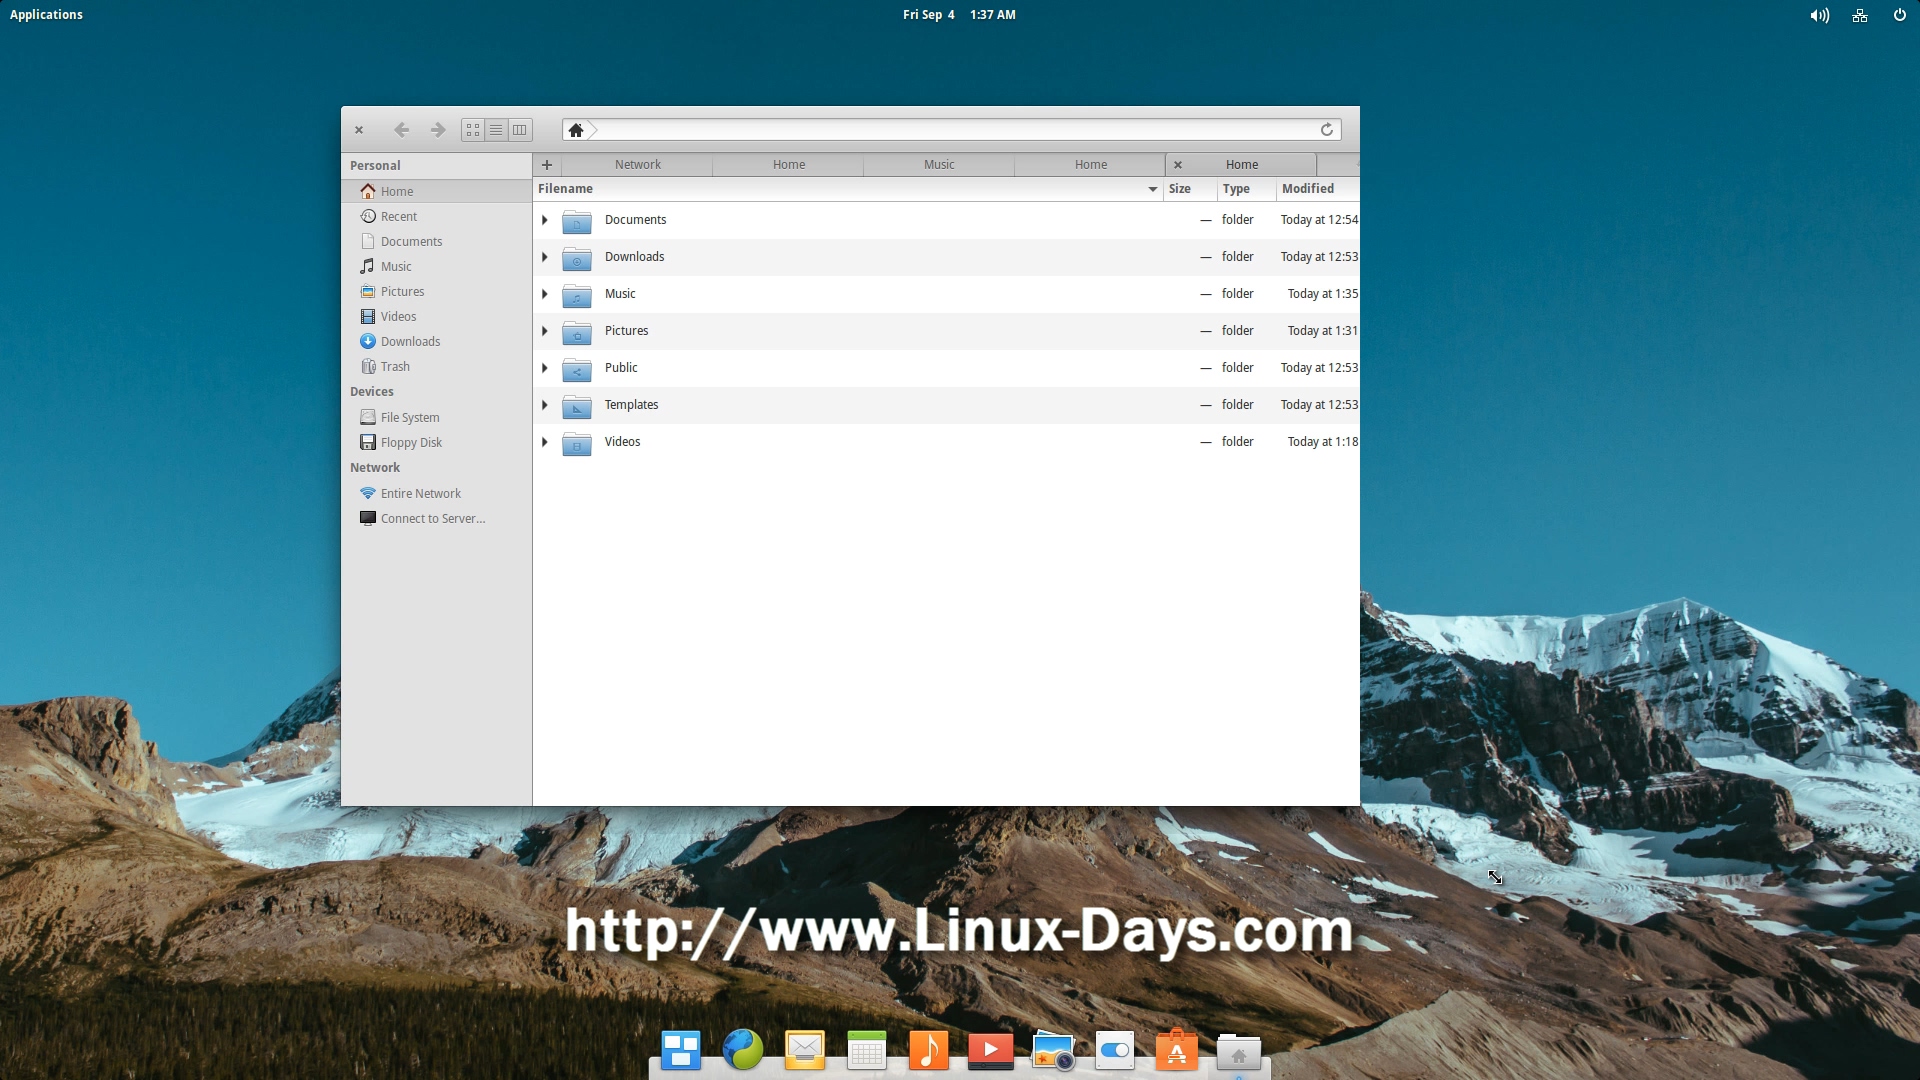Sort by the Modified column header
The image size is (1920, 1080).
pos(1308,189)
